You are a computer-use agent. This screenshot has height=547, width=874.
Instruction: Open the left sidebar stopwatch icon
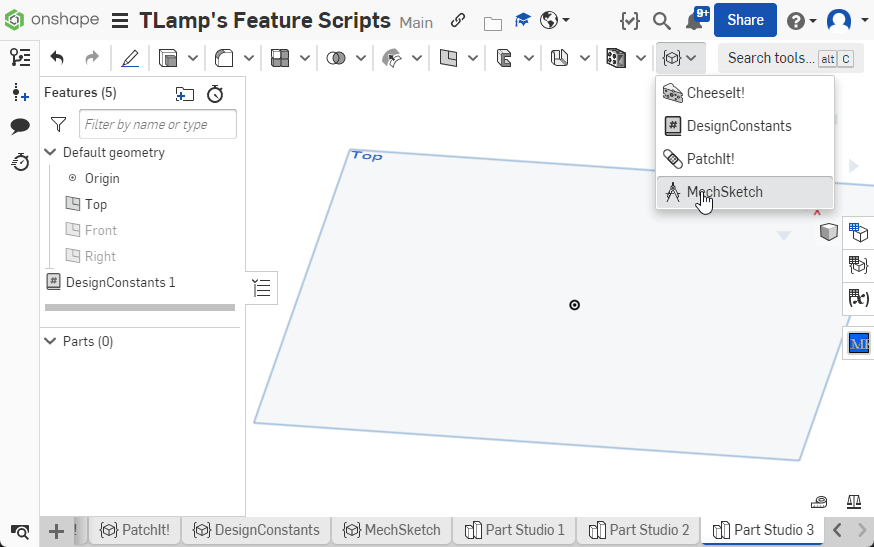coord(20,162)
